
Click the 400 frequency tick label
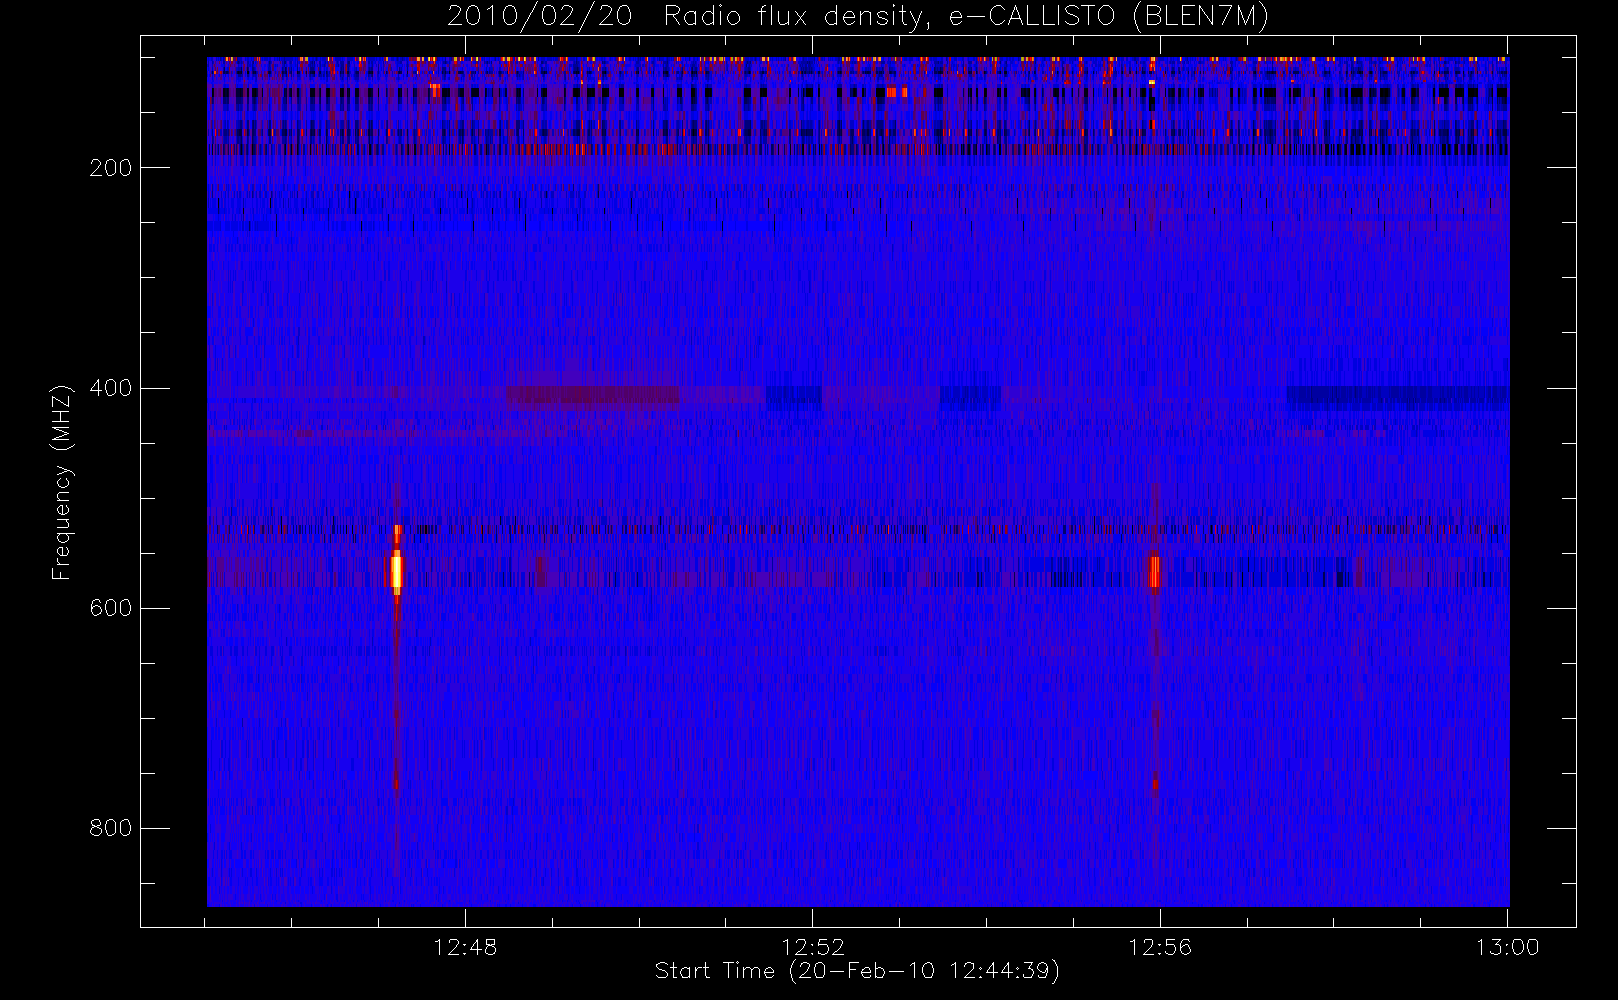111,388
